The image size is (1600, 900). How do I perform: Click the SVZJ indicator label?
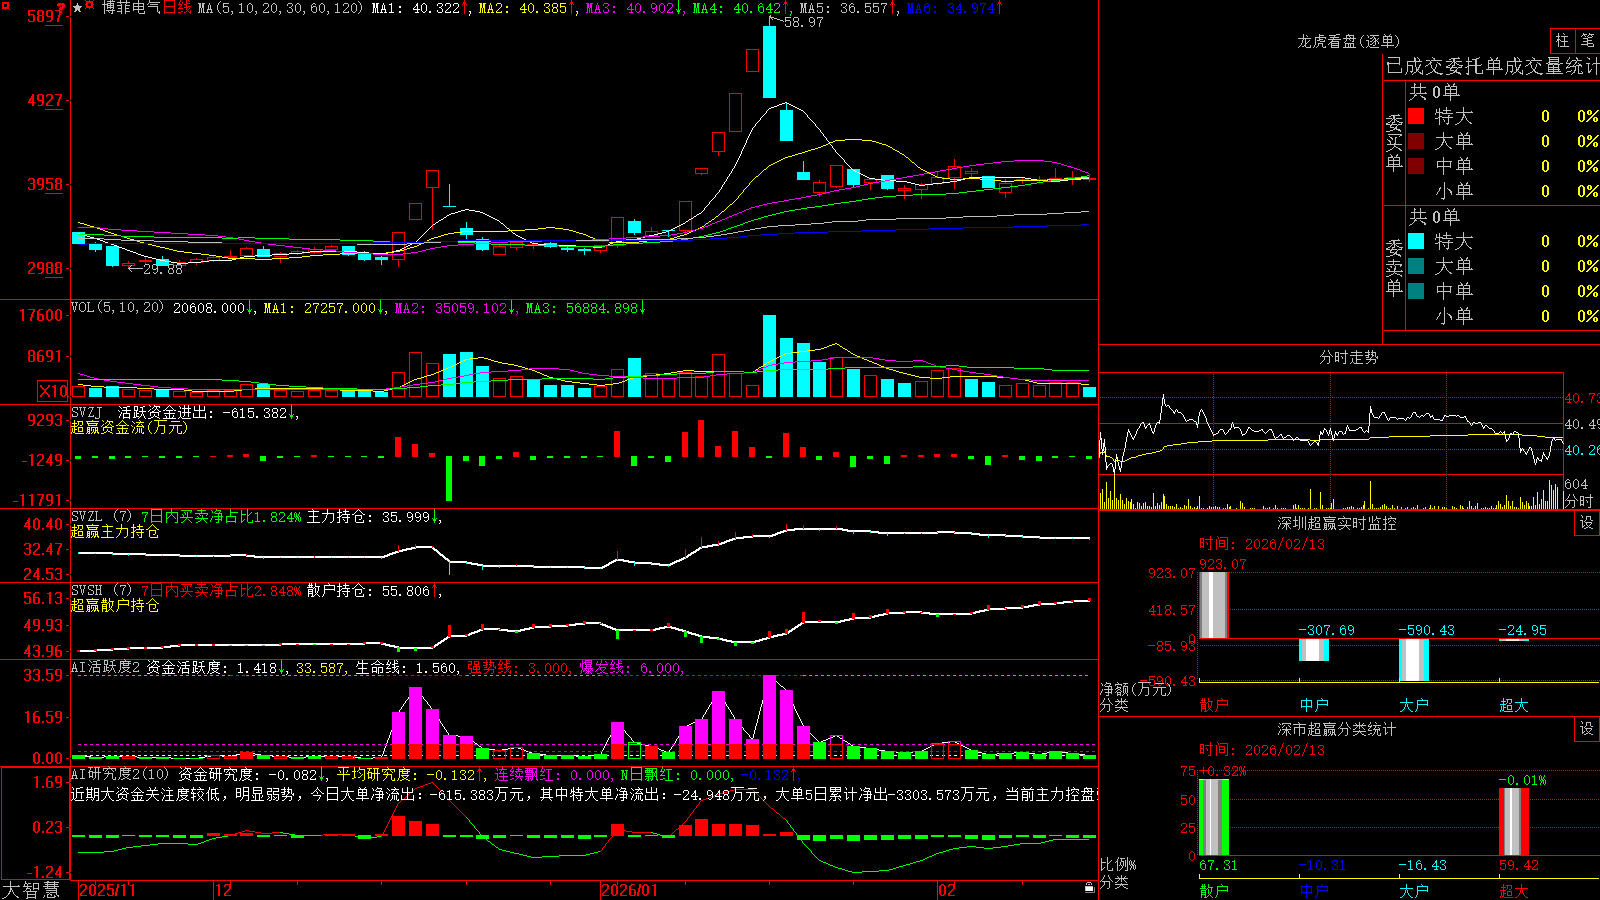[87, 412]
